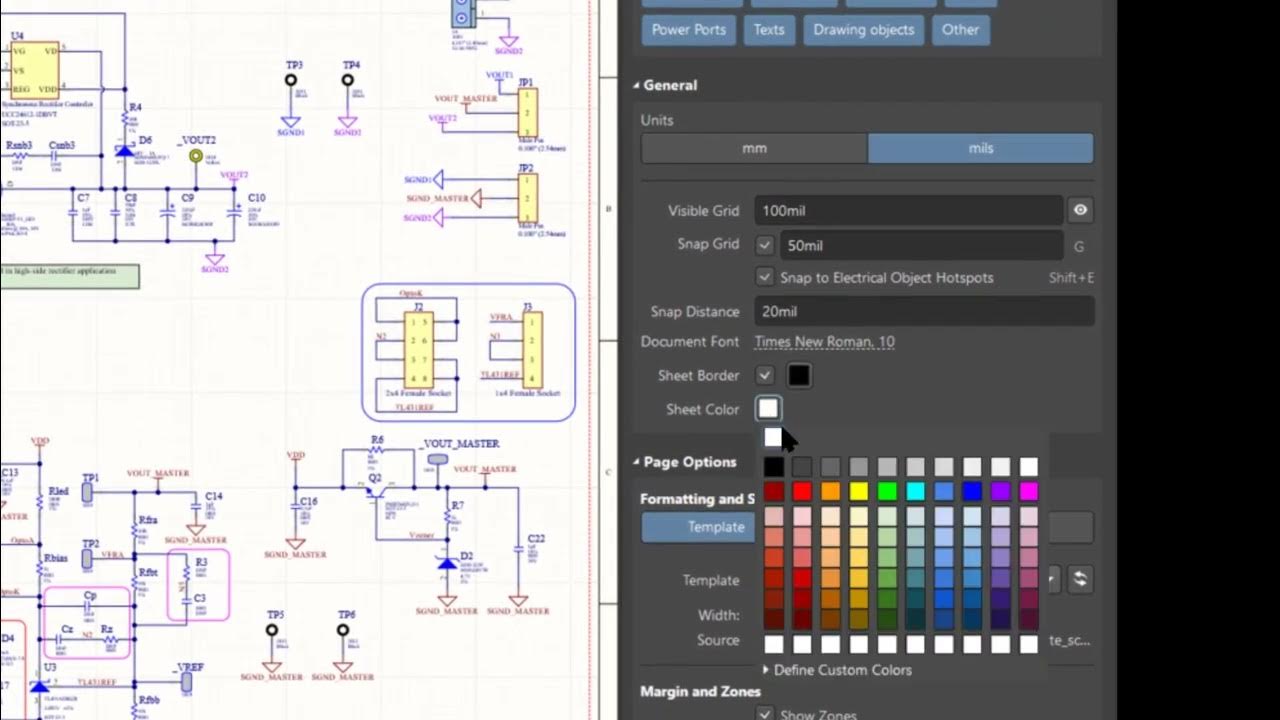Switch units to mm

(x=754, y=148)
